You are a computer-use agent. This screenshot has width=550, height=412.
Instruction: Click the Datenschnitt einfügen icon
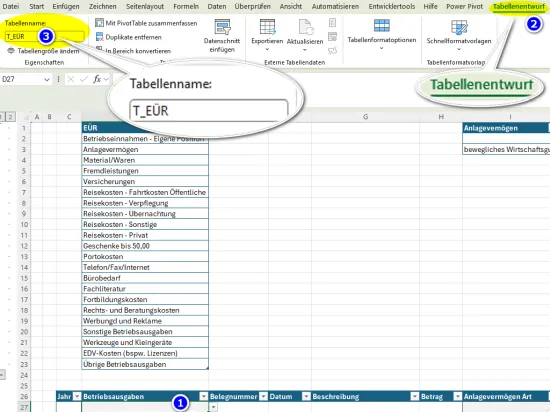pos(222,27)
